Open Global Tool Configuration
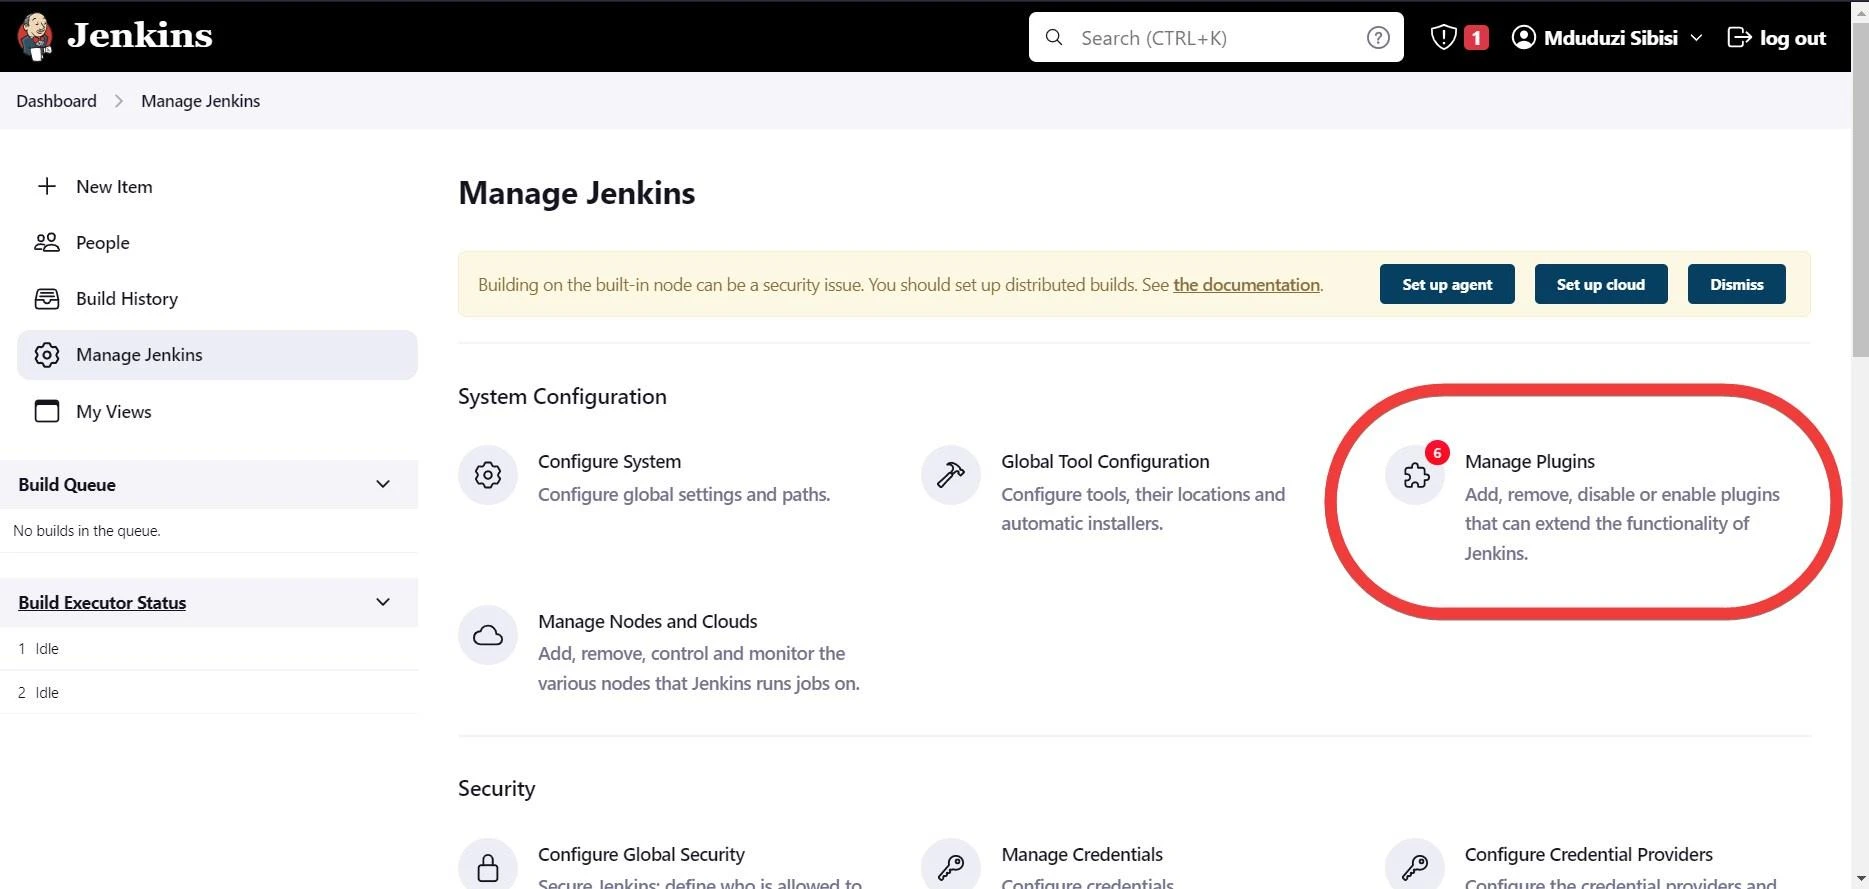This screenshot has width=1869, height=889. coord(1105,462)
